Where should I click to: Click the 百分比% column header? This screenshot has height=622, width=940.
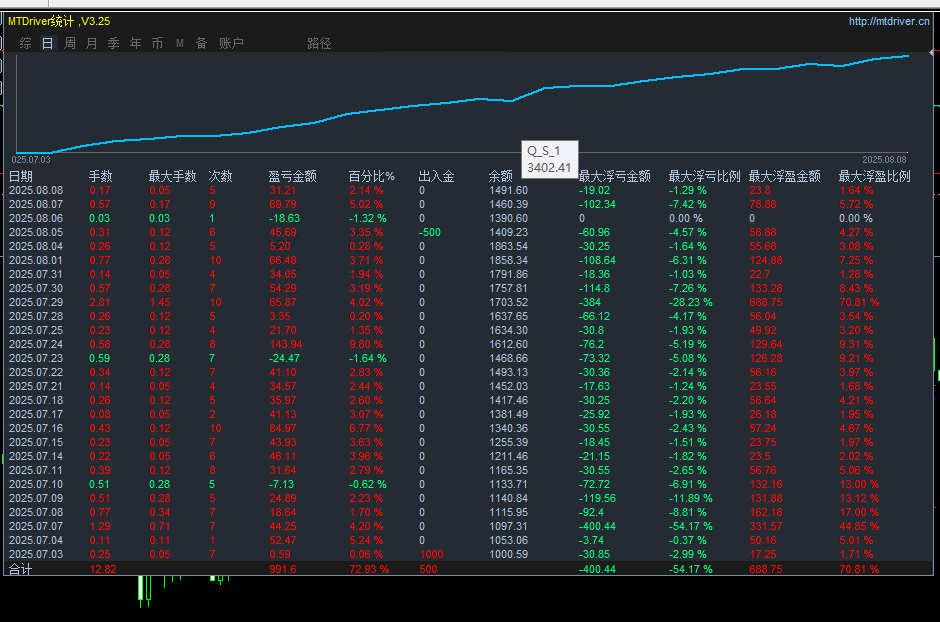tap(372, 176)
